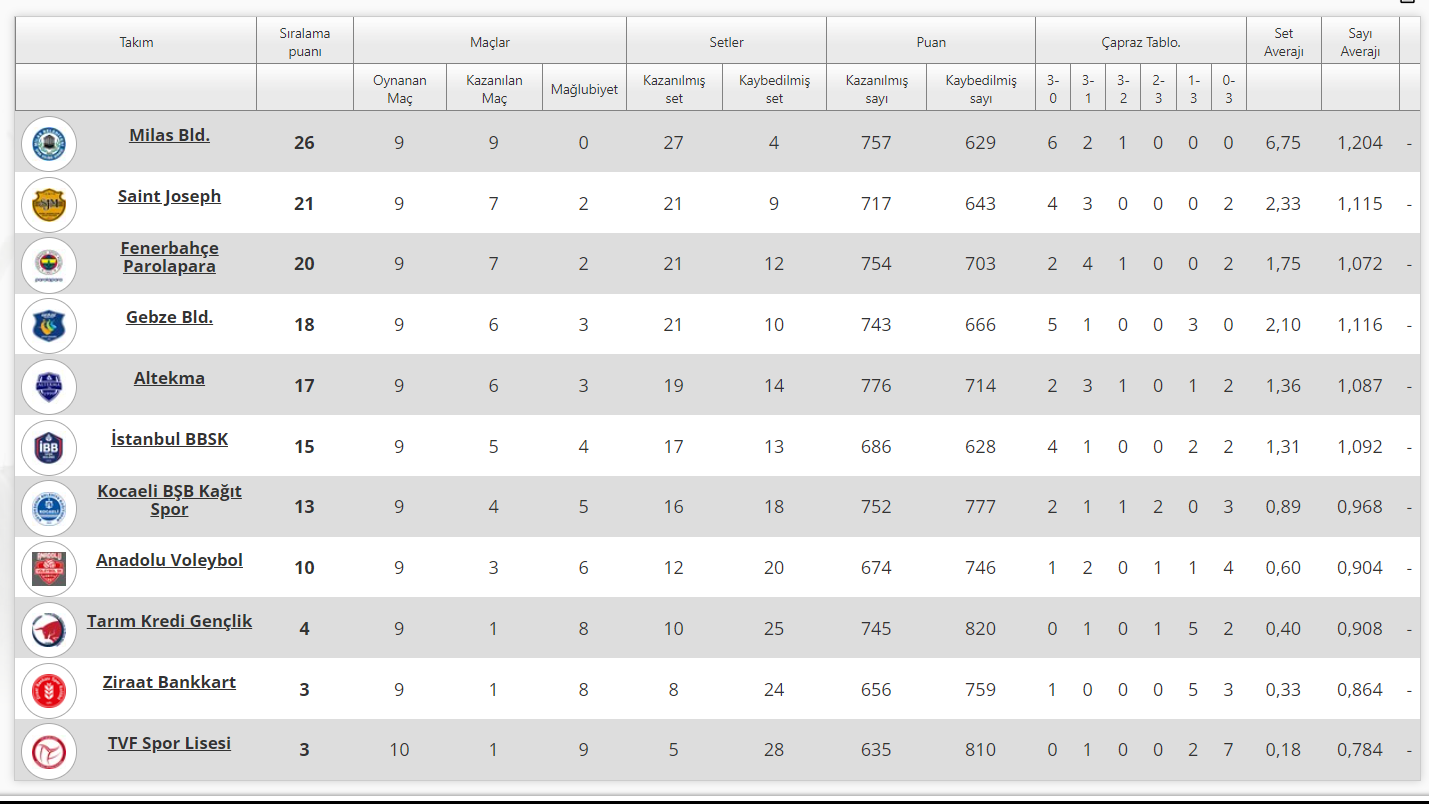Viewport: 1429px width, 804px height.
Task: Open the Gebze Bld. team page
Action: pyautogui.click(x=169, y=317)
